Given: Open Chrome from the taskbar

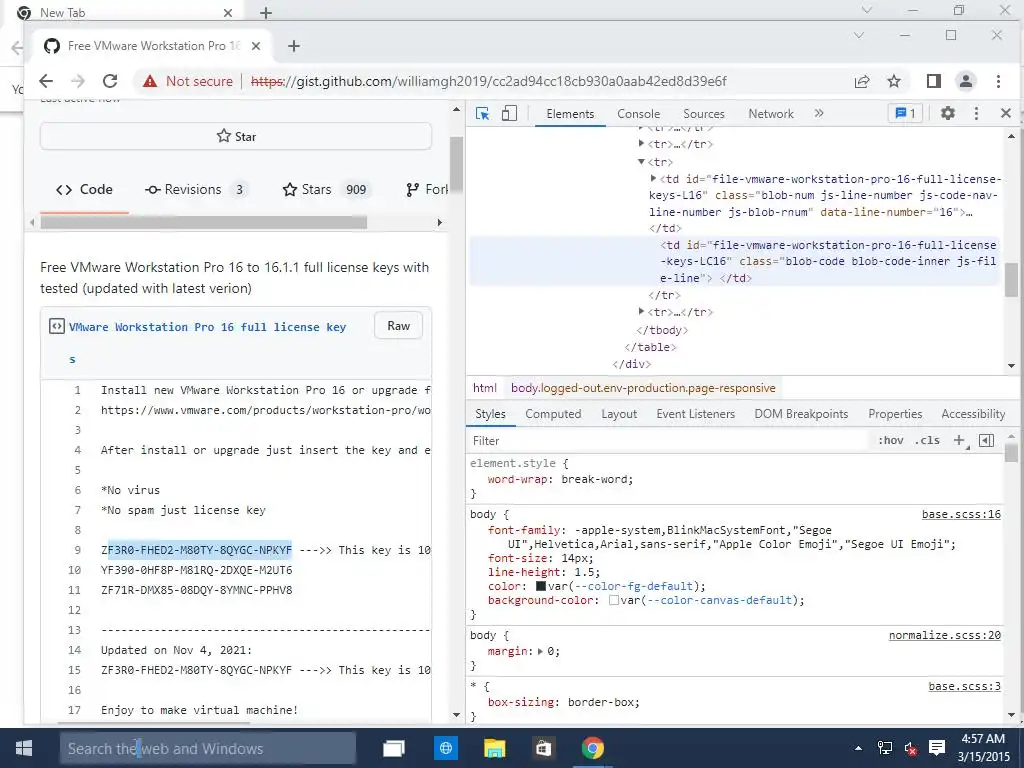Looking at the screenshot, I should [x=592, y=748].
